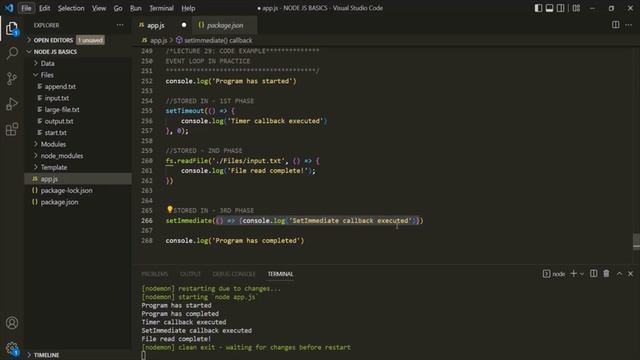The image size is (640, 360).
Task: Split the editor to the right
Action: [x=616, y=25]
